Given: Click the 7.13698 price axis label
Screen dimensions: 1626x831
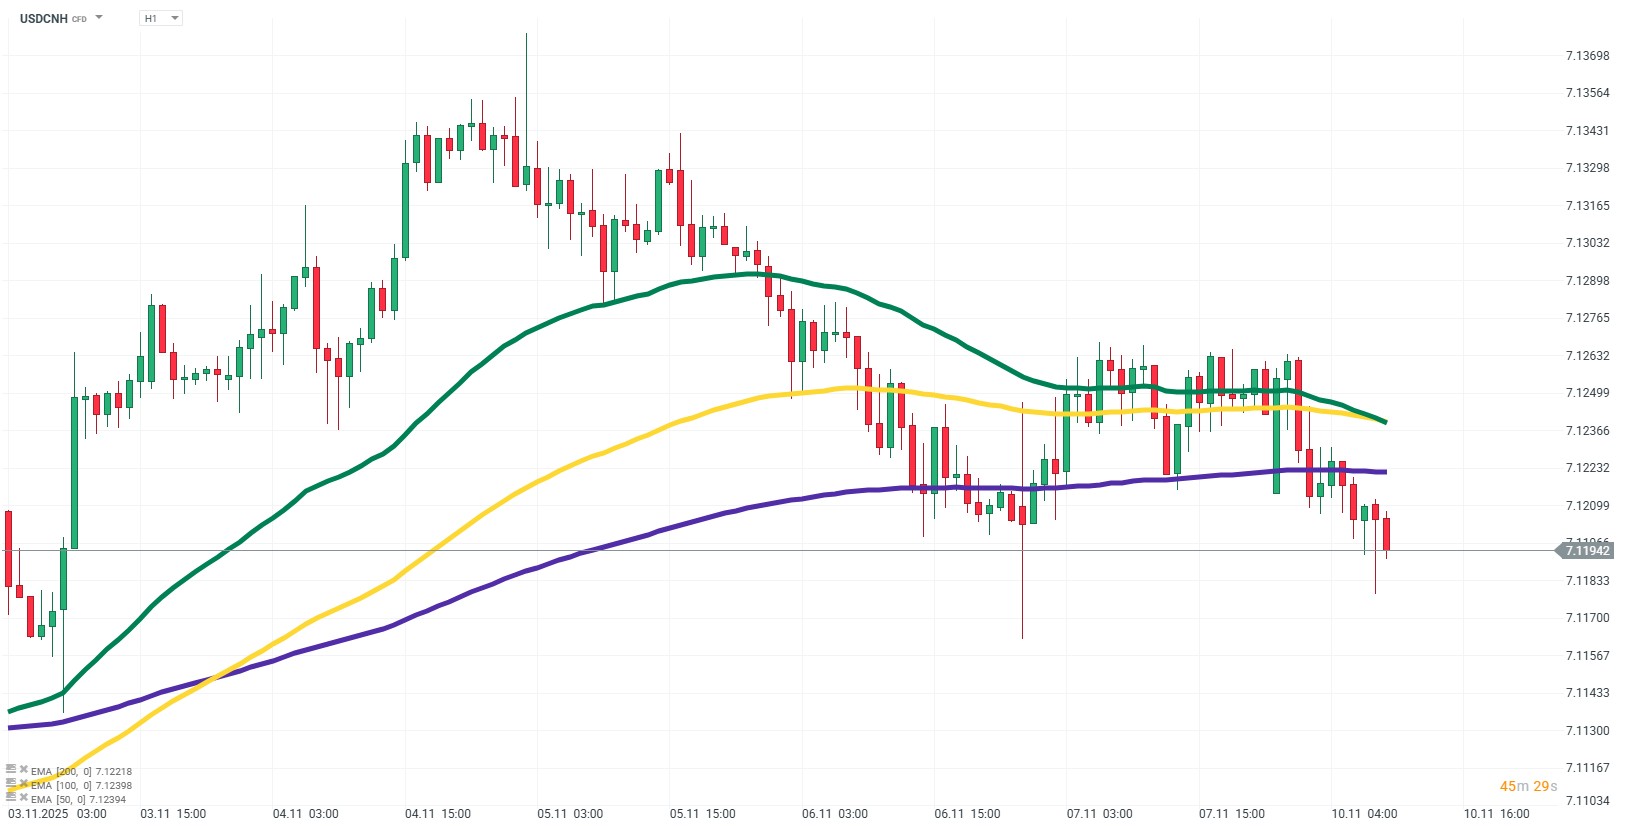Looking at the screenshot, I should click(1587, 55).
